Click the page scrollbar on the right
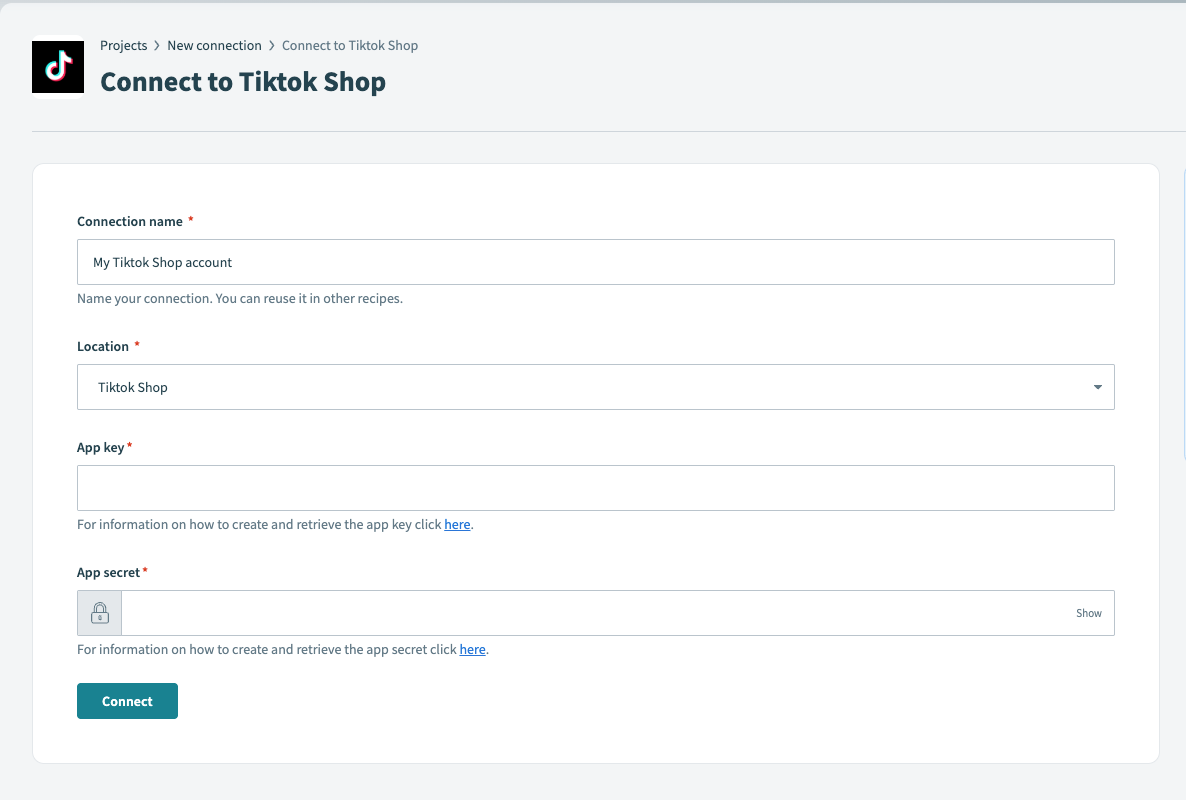 1183,300
